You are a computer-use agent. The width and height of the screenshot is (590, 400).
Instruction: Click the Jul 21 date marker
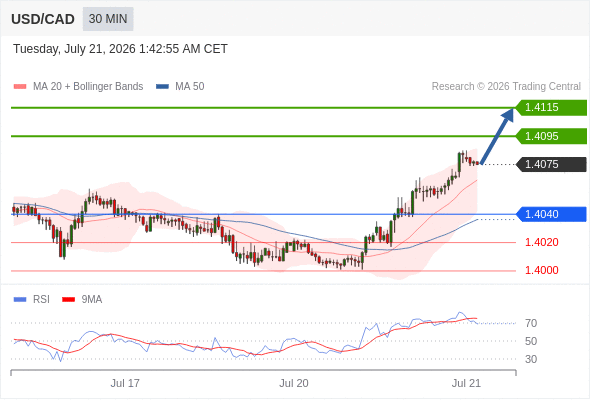(x=466, y=383)
